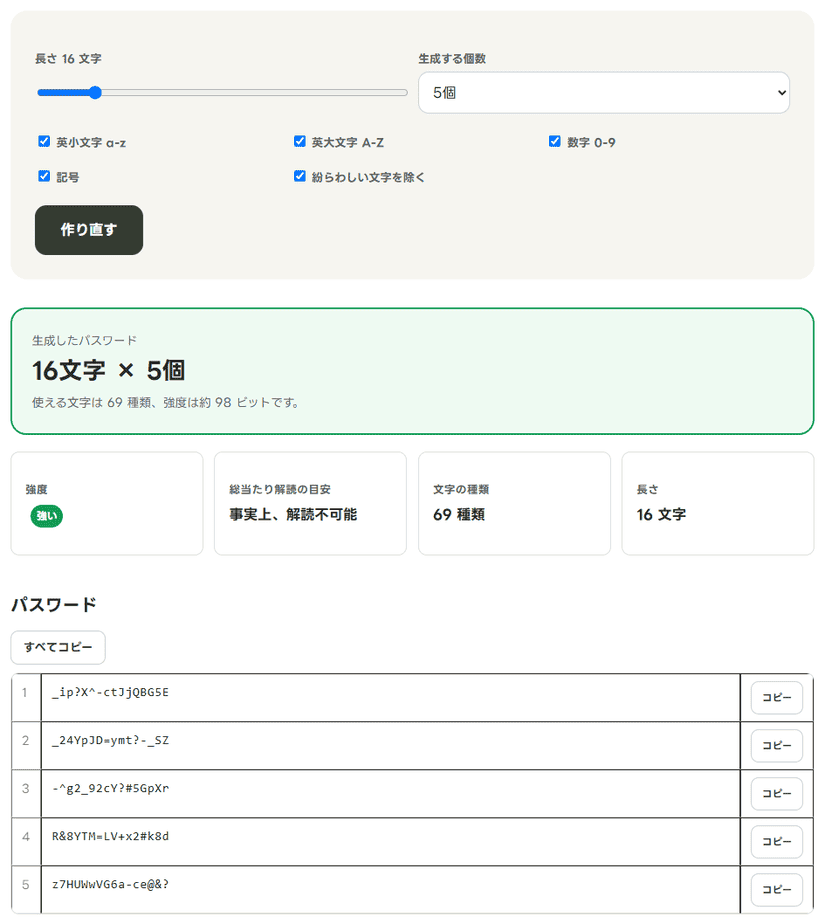Click password text _ip?X^-ctJjQBG5E
This screenshot has height=924, width=825.
click(110, 692)
